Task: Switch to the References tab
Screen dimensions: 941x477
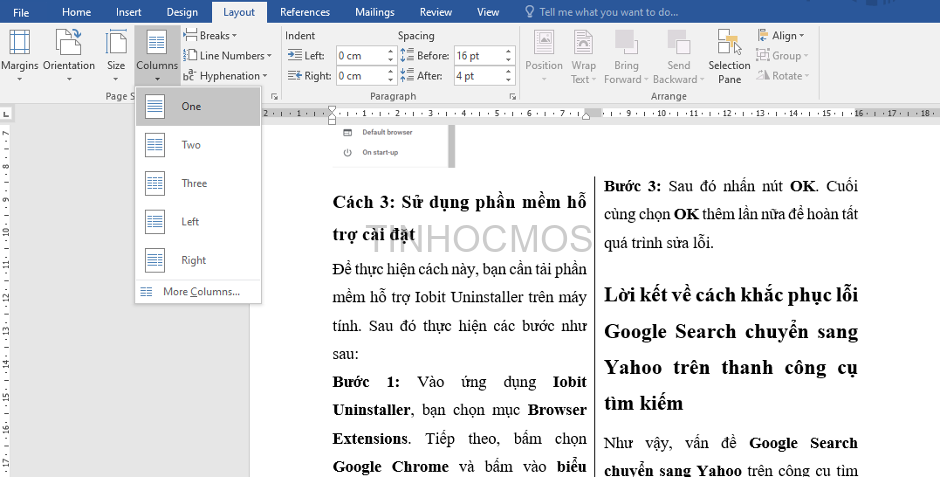Action: 305,12
